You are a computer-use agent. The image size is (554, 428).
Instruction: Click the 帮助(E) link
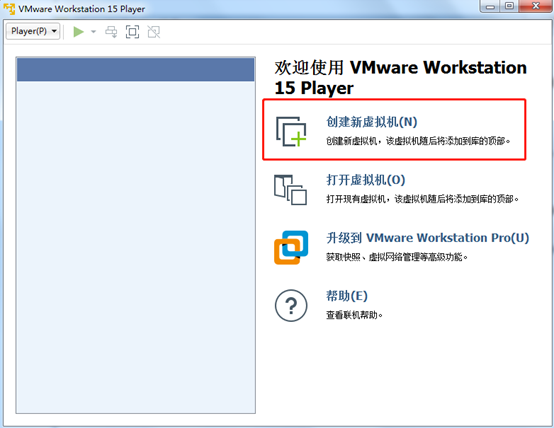(x=347, y=296)
